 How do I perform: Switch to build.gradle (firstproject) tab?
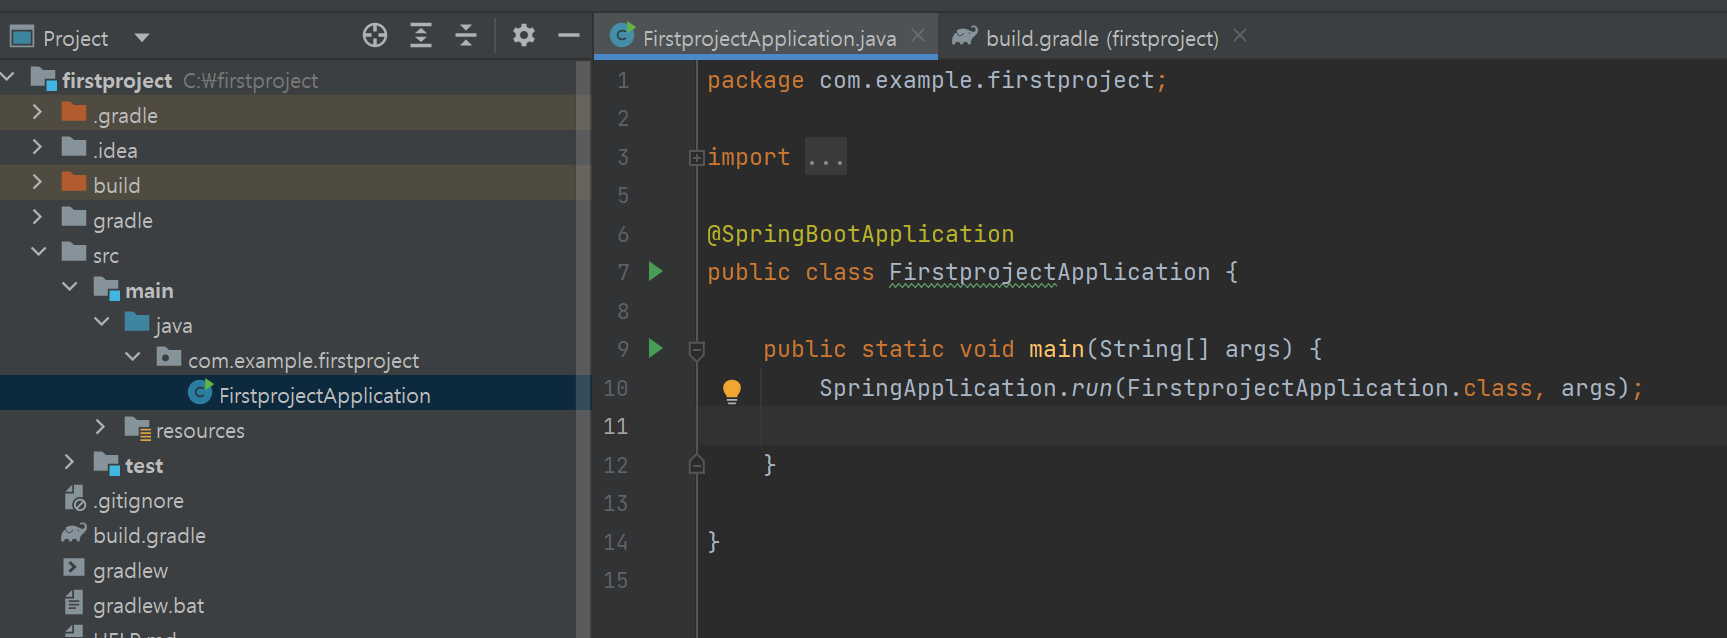point(1102,38)
